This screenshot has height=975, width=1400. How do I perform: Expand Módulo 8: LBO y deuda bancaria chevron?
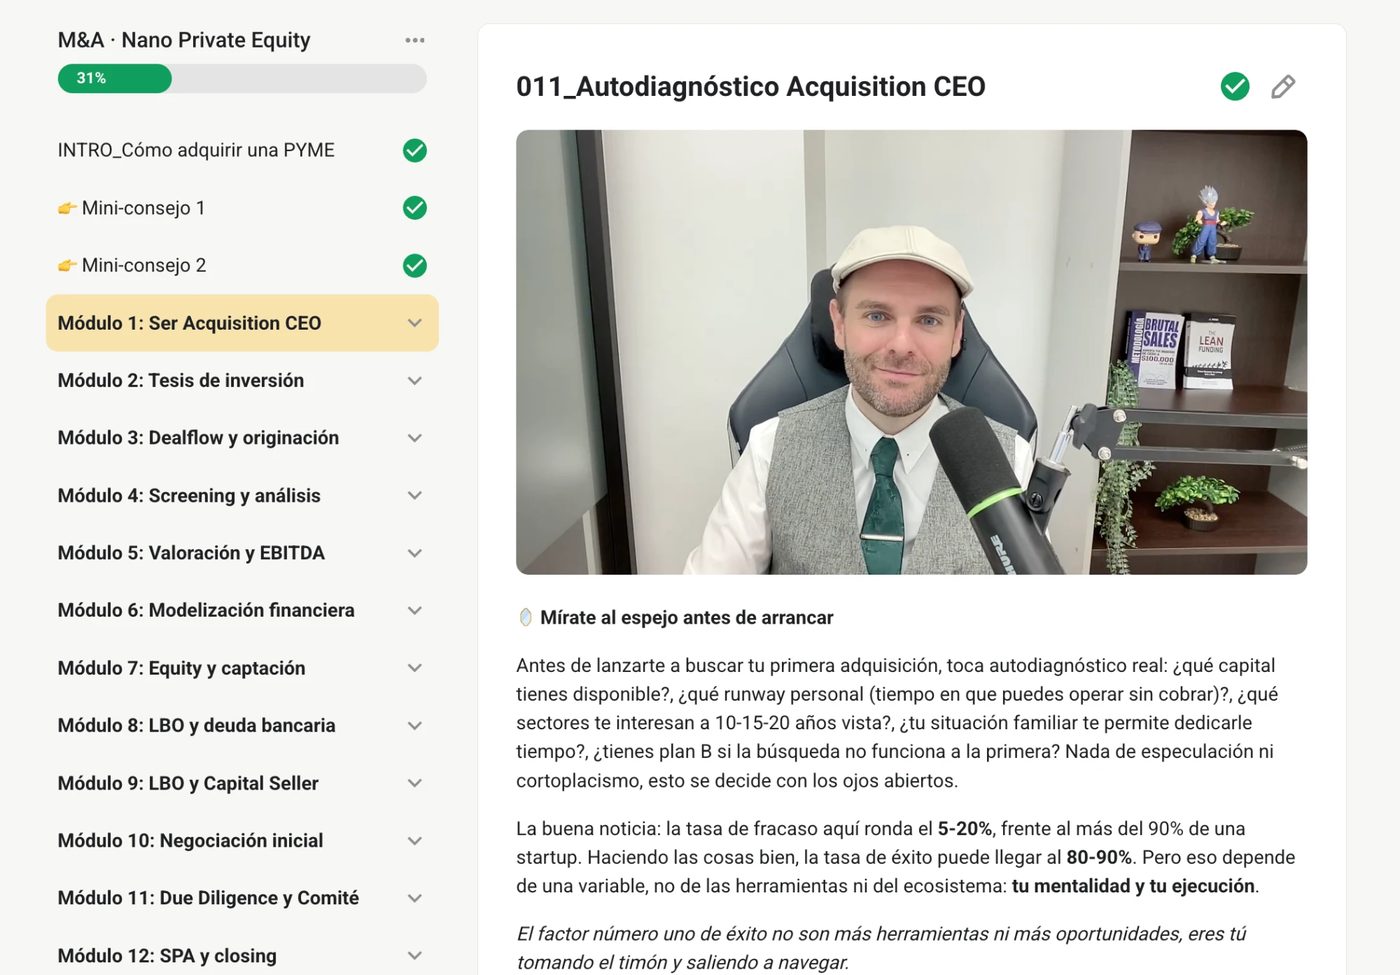tap(415, 726)
